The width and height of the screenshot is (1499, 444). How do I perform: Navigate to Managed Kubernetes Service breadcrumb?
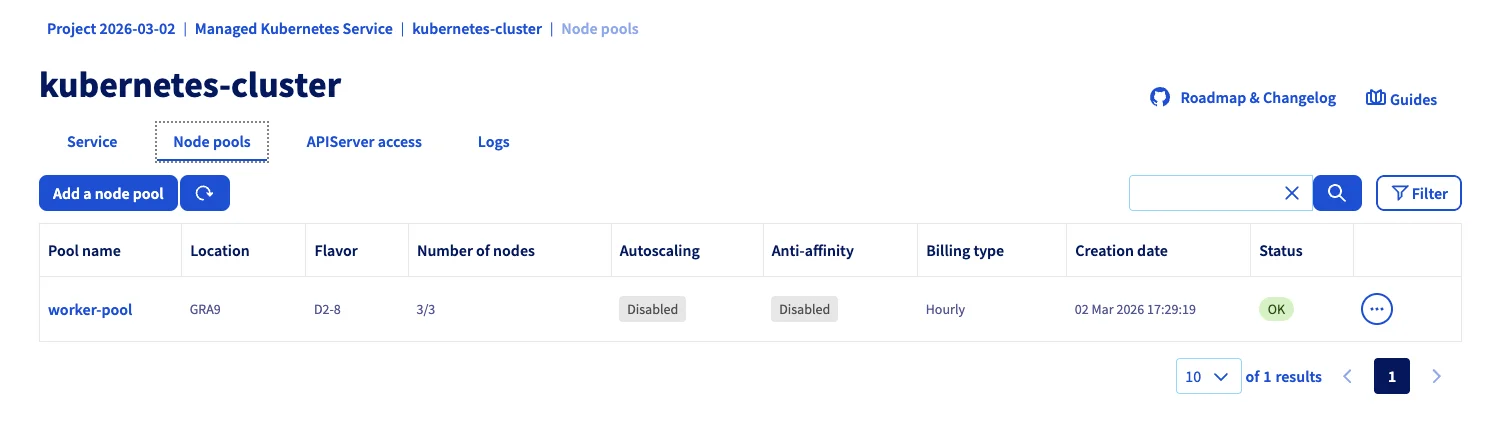coord(294,29)
